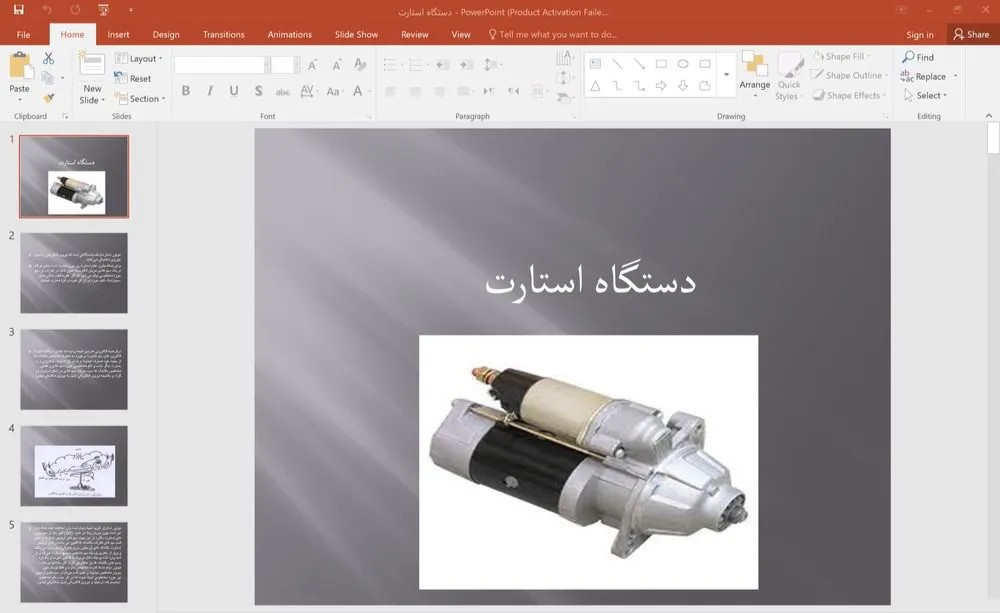1000x613 pixels.
Task: Switch to the Insert tab
Action: coord(118,34)
